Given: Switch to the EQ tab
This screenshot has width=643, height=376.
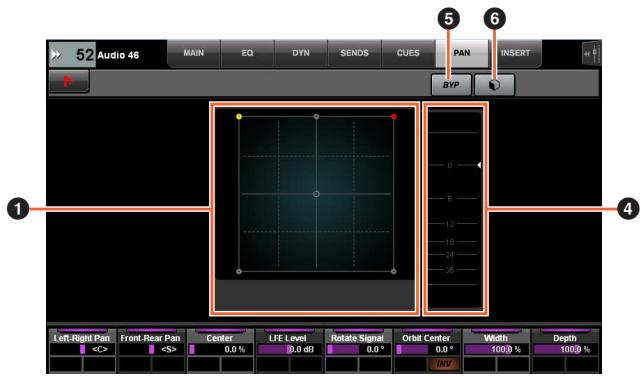Looking at the screenshot, I should pos(247,53).
